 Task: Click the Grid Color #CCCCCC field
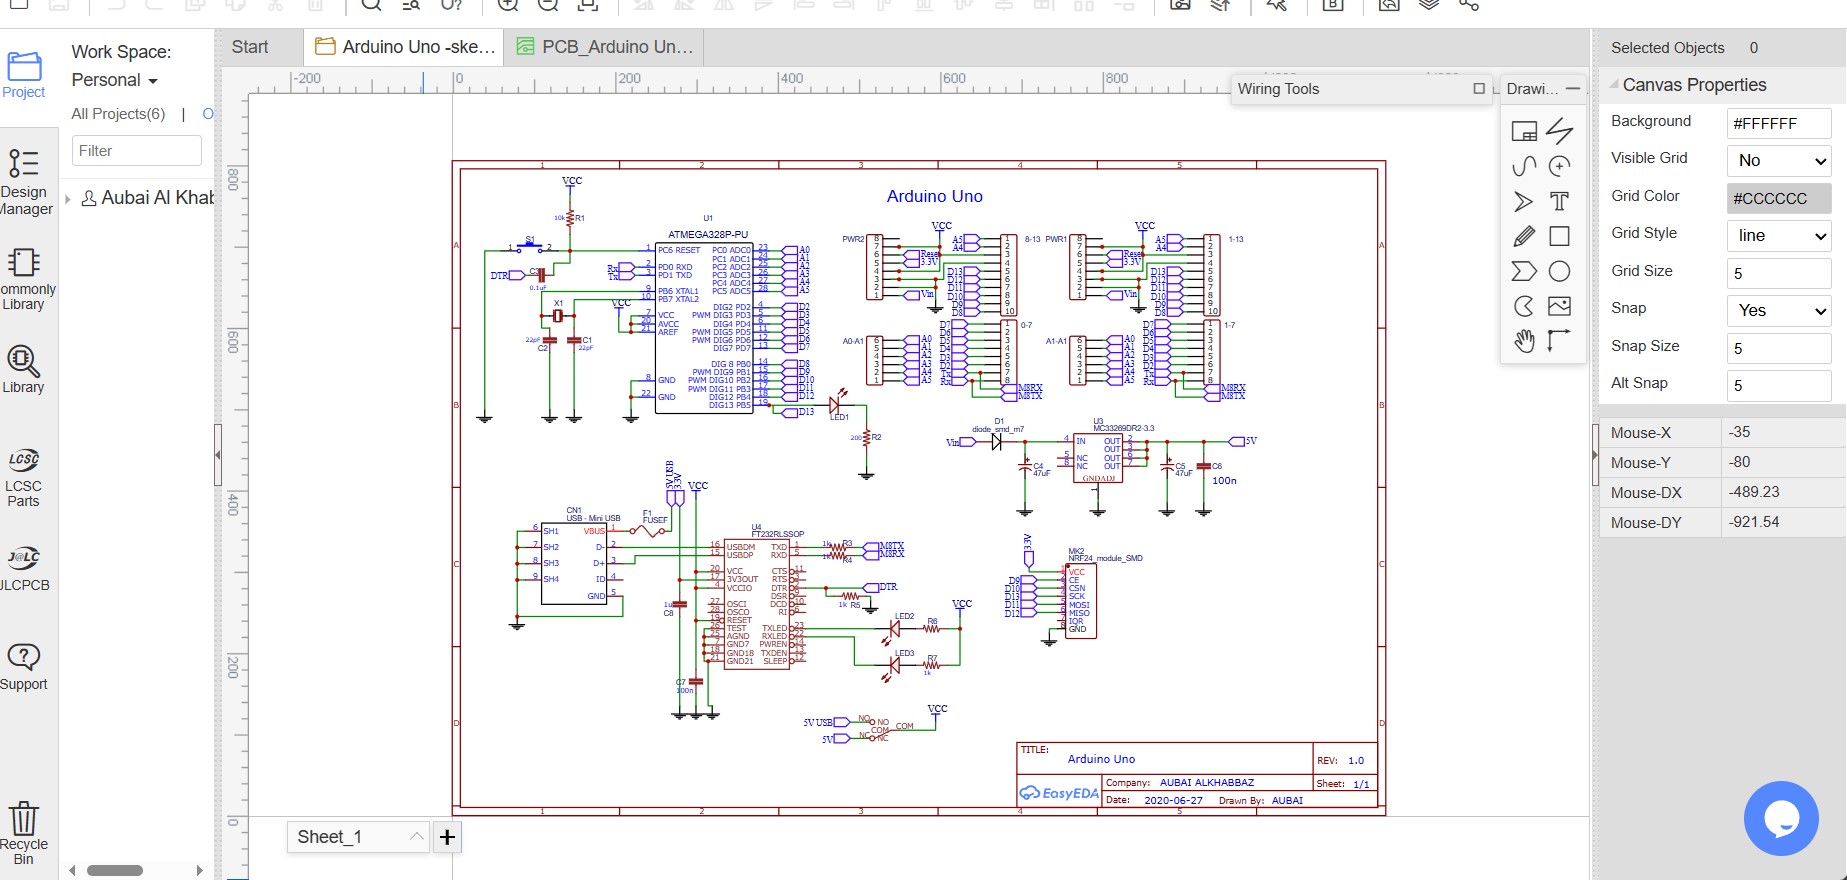pyautogui.click(x=1779, y=198)
